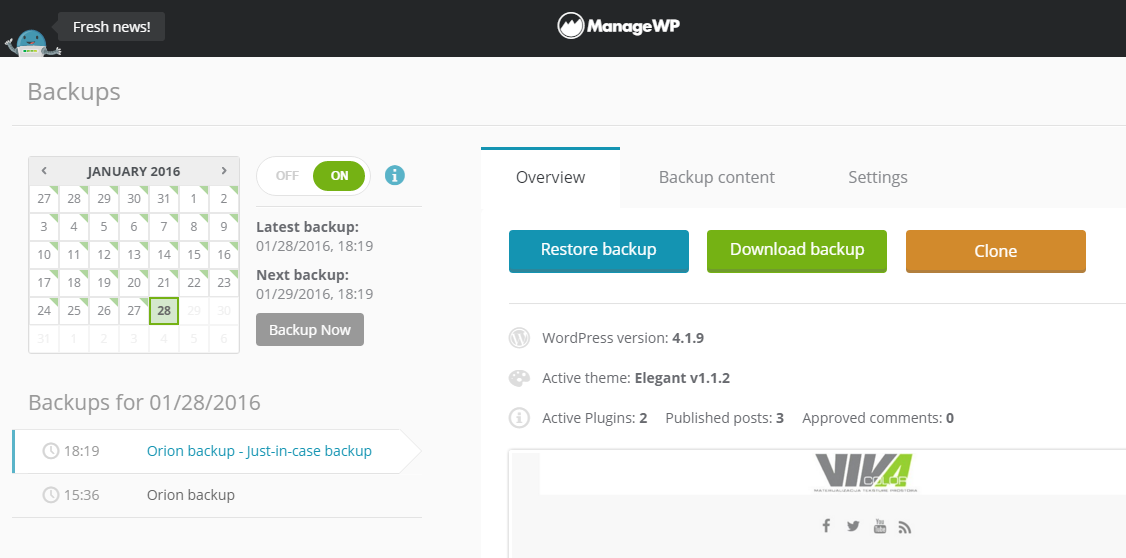Click the orange Clone button
Viewport: 1126px width, 558px height.
tap(995, 252)
